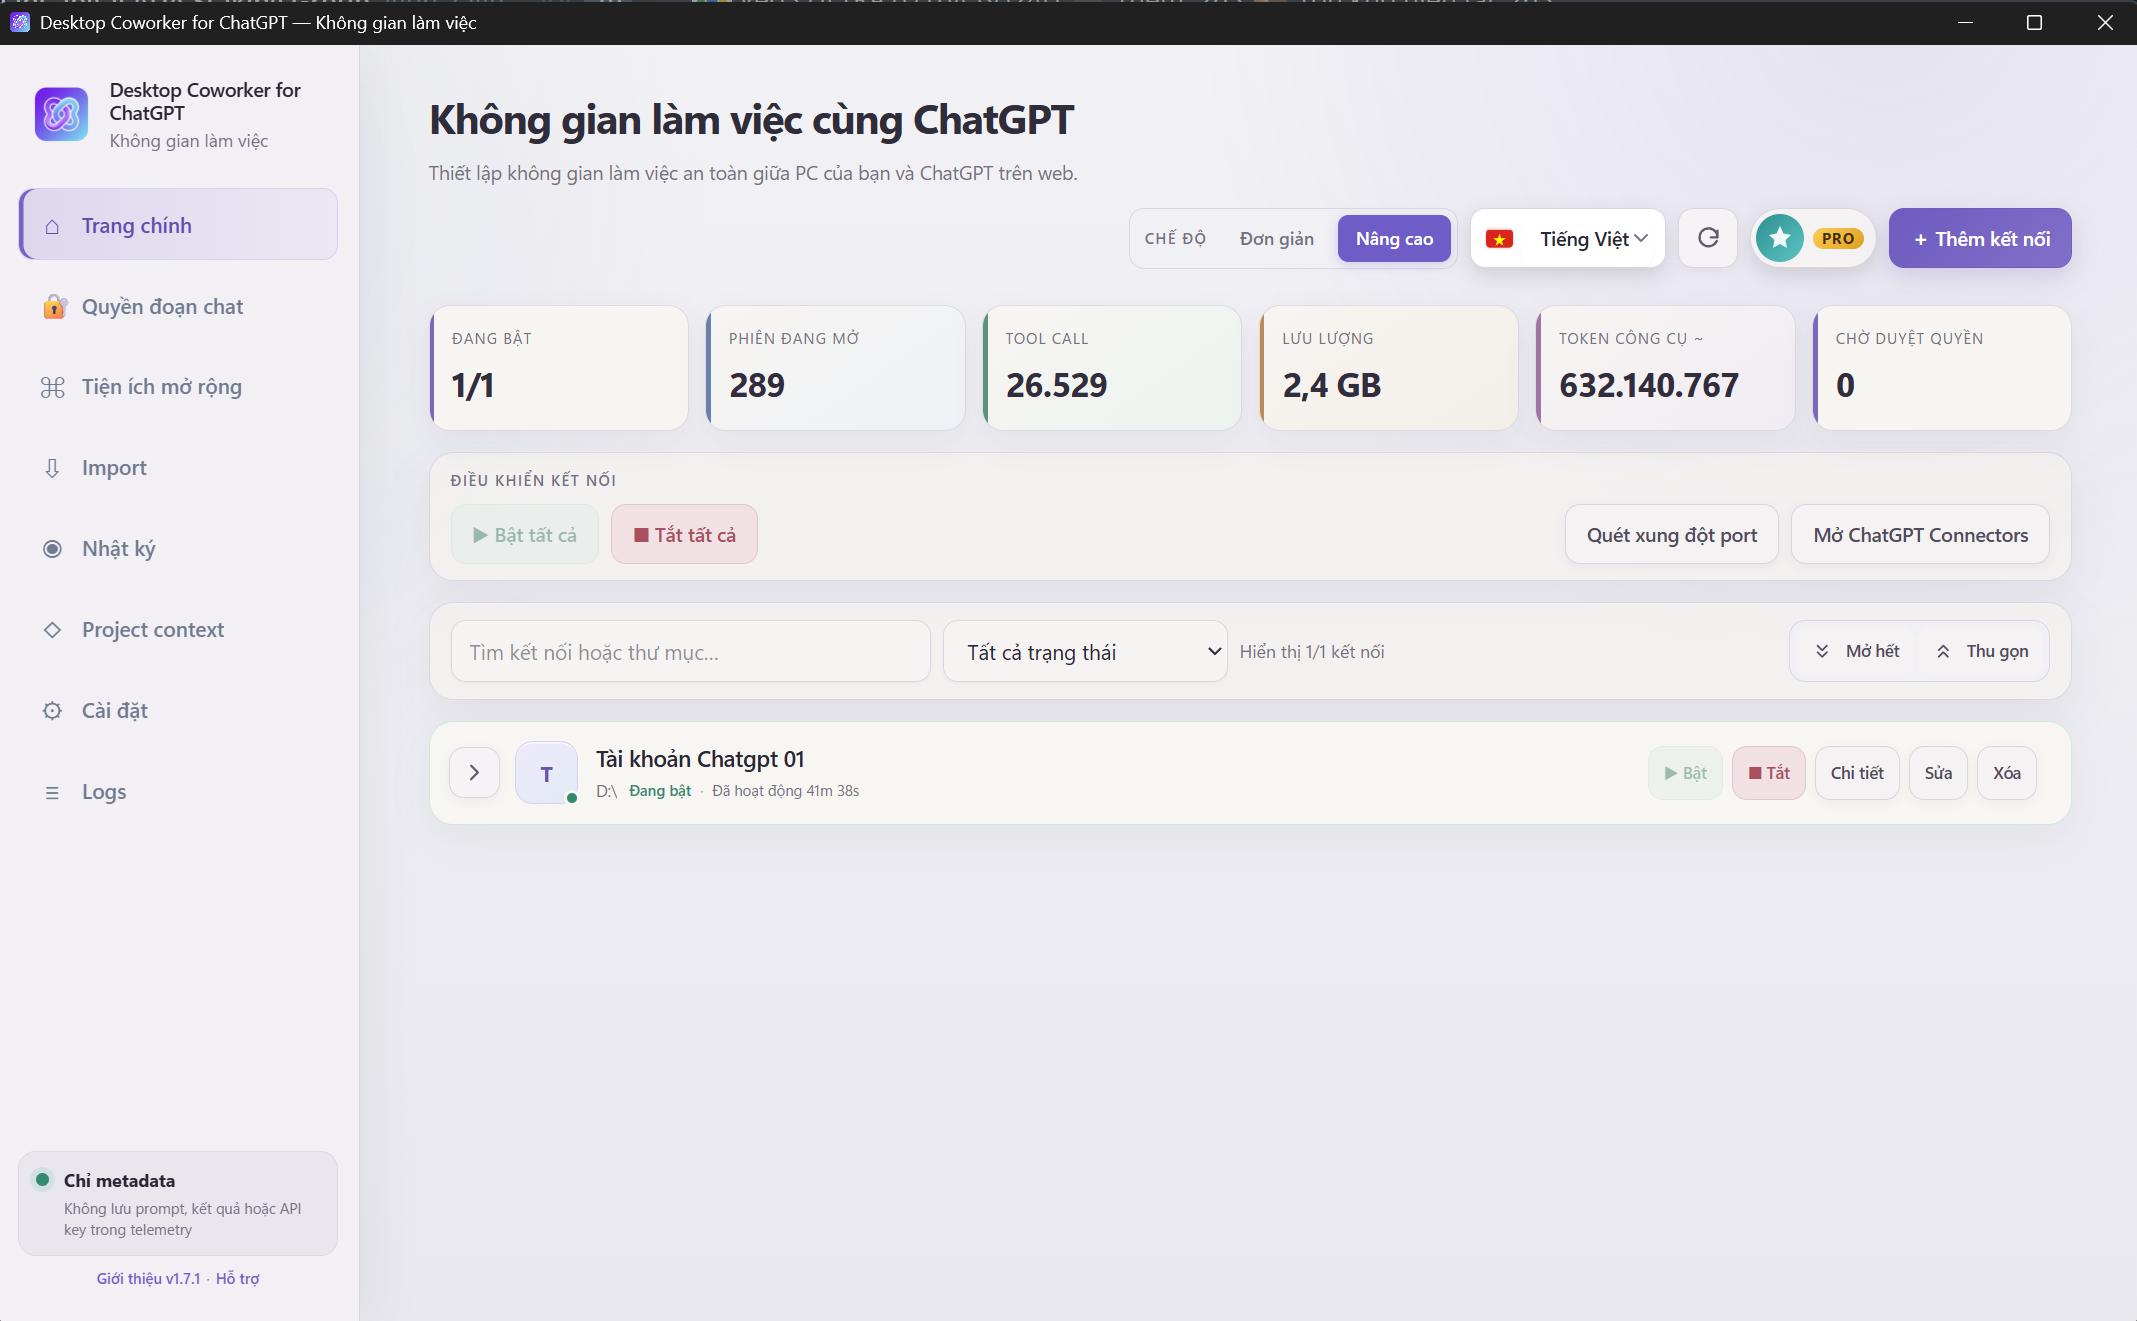
Task: Click Quét xung đột port button
Action: click(x=1671, y=534)
